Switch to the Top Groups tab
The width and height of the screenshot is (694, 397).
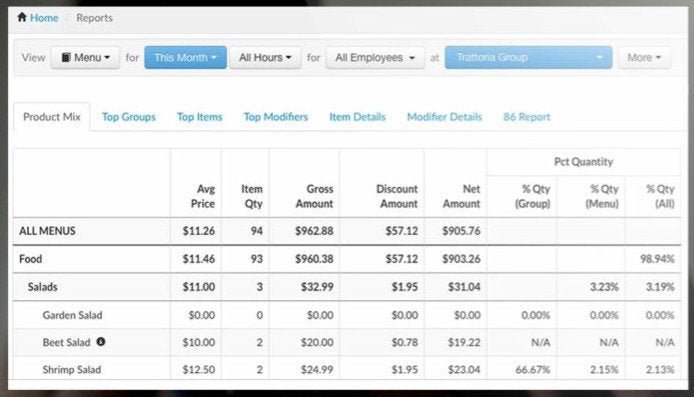129,117
